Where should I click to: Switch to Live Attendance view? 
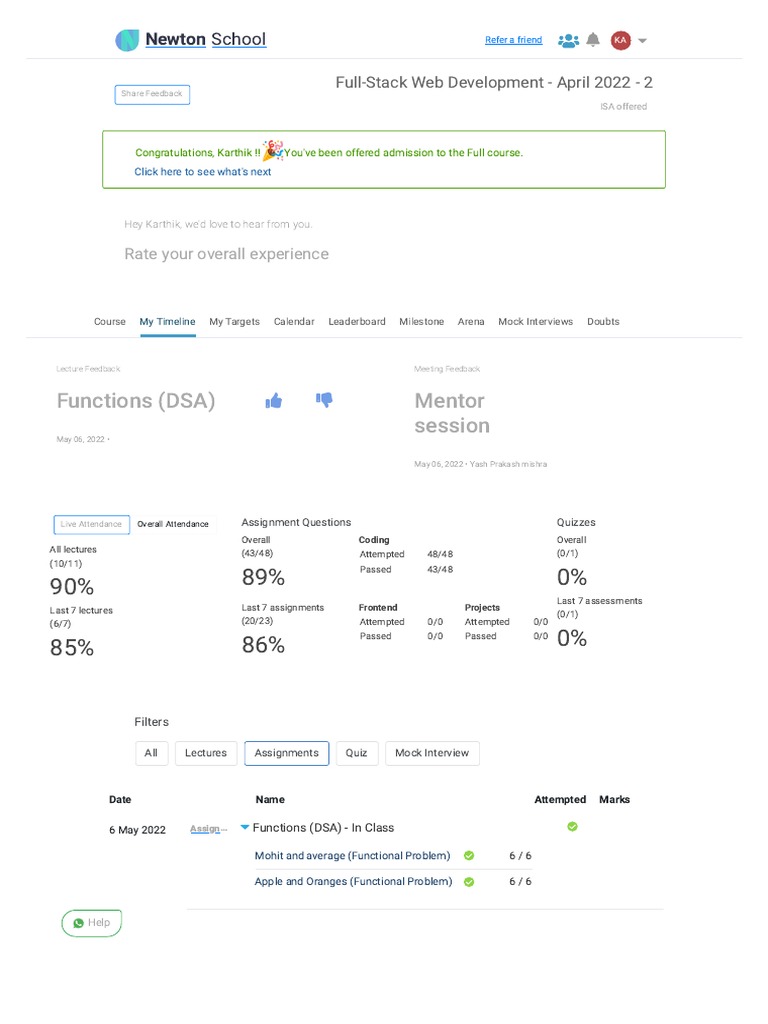pos(91,524)
